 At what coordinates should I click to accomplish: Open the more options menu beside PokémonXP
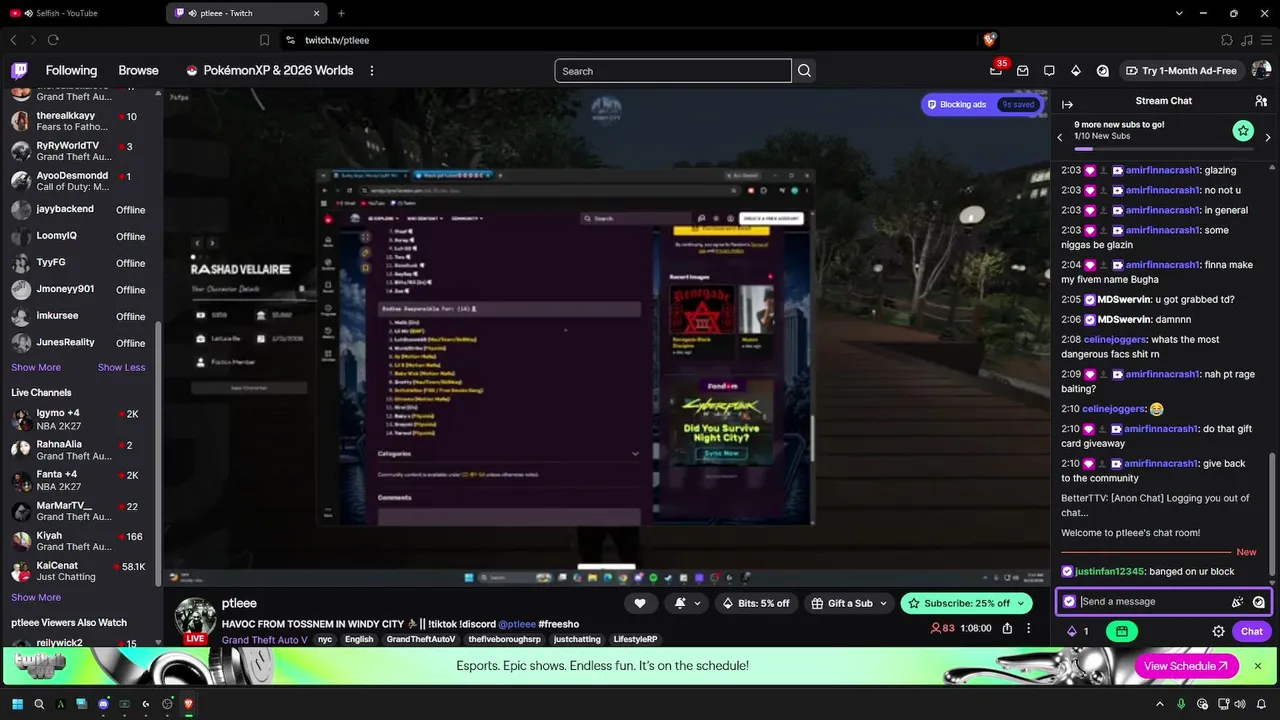click(372, 71)
